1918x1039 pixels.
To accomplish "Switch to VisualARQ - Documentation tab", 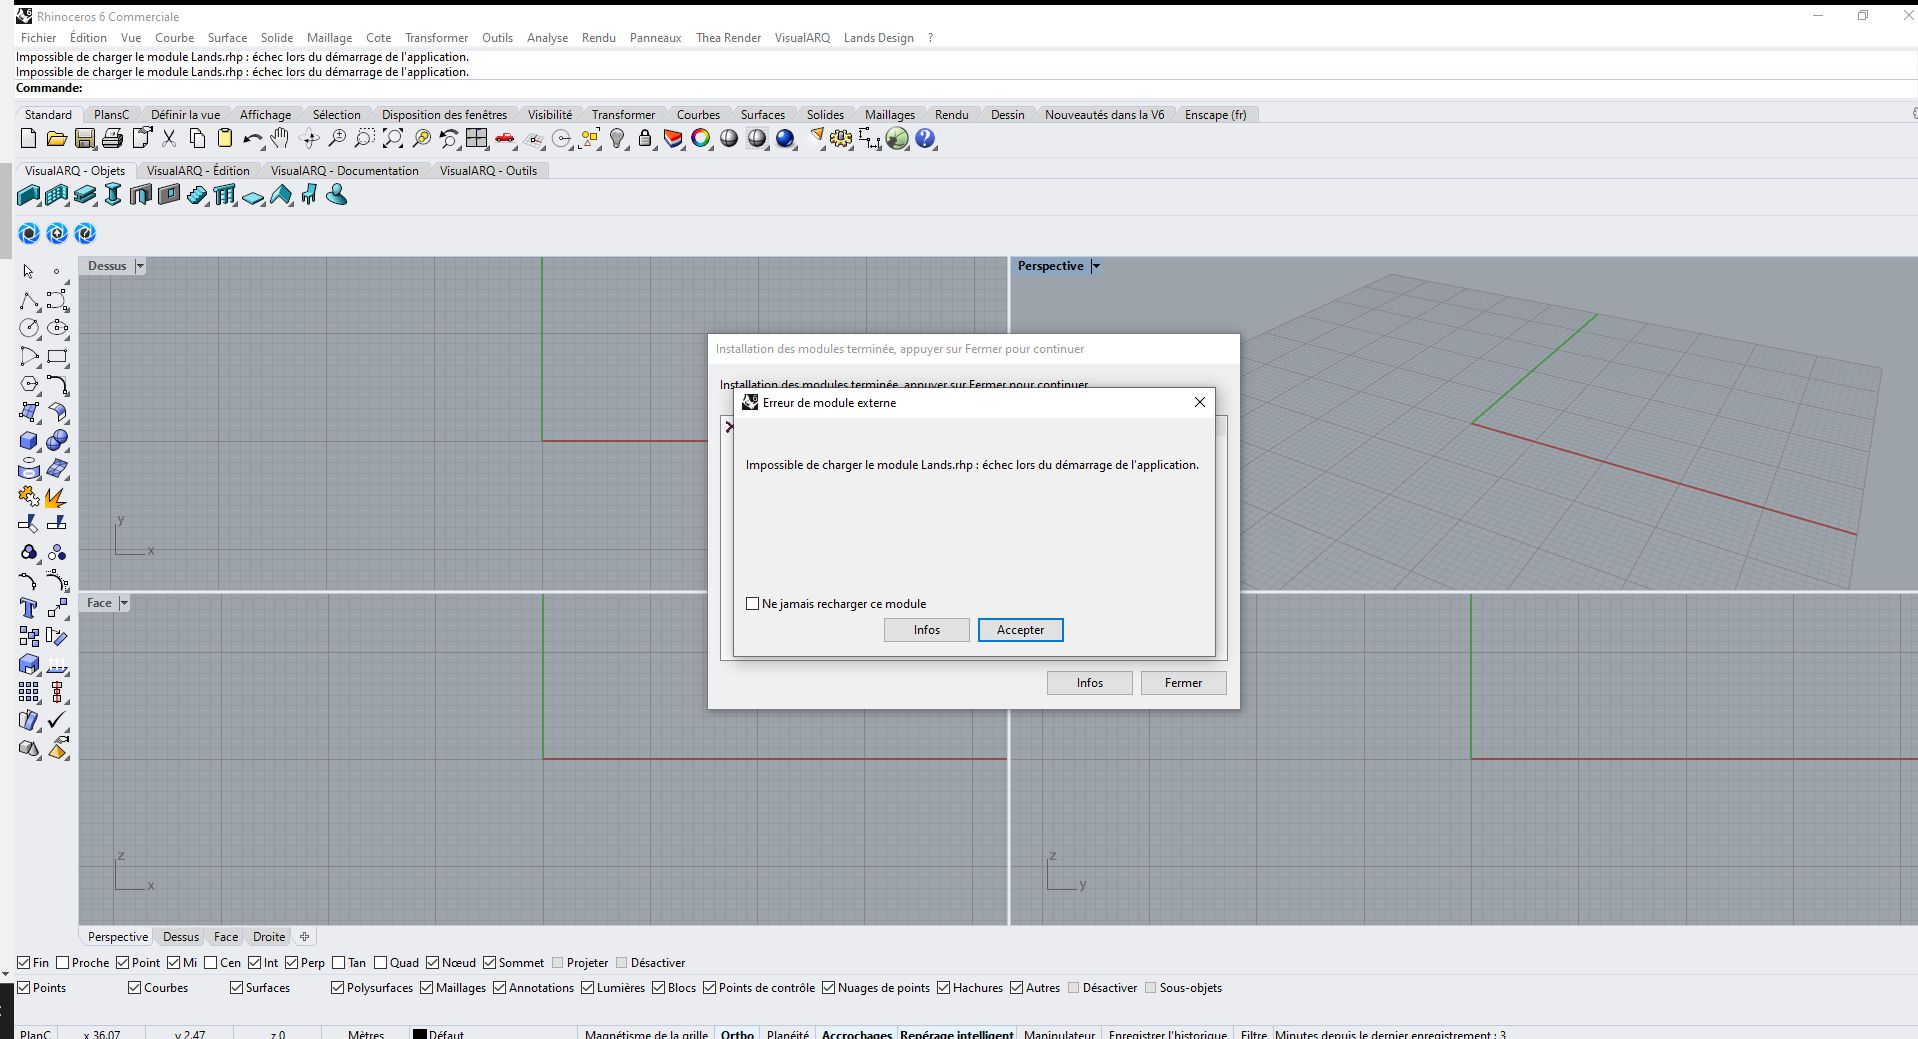I will point(345,171).
